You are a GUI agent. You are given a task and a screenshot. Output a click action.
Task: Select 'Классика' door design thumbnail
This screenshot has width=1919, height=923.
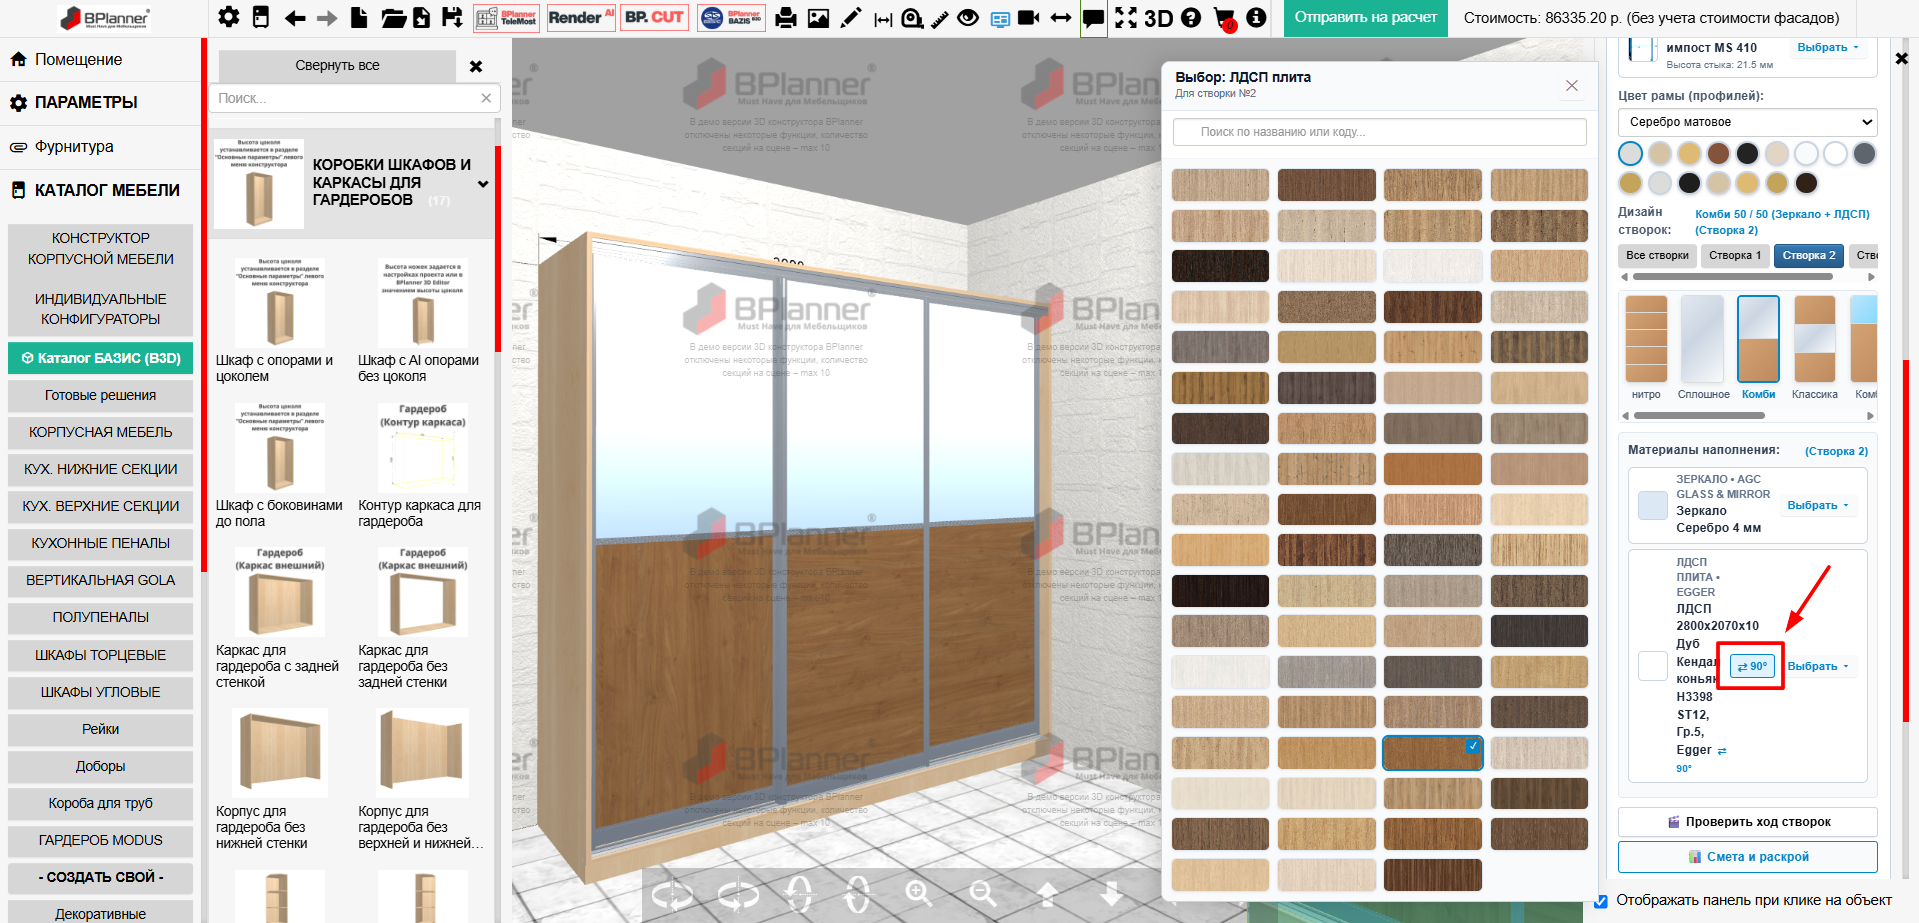tap(1814, 339)
